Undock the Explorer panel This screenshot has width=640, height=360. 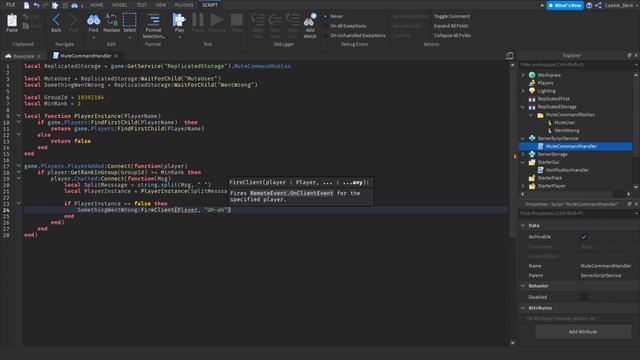[629, 56]
